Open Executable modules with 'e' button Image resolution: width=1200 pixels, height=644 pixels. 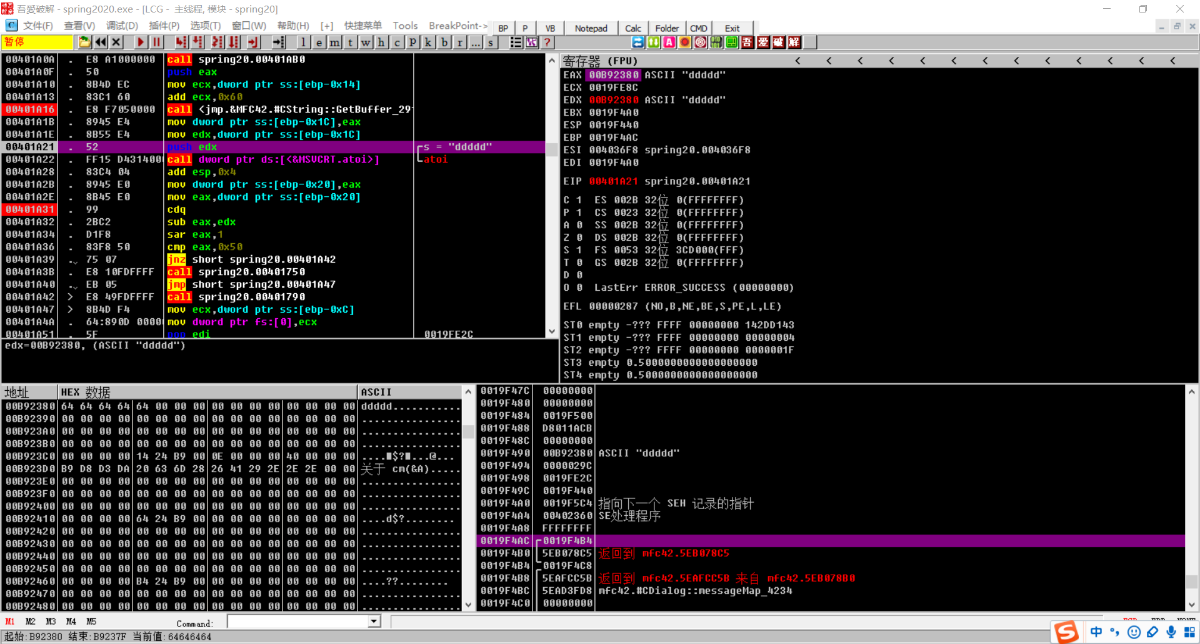pos(319,42)
